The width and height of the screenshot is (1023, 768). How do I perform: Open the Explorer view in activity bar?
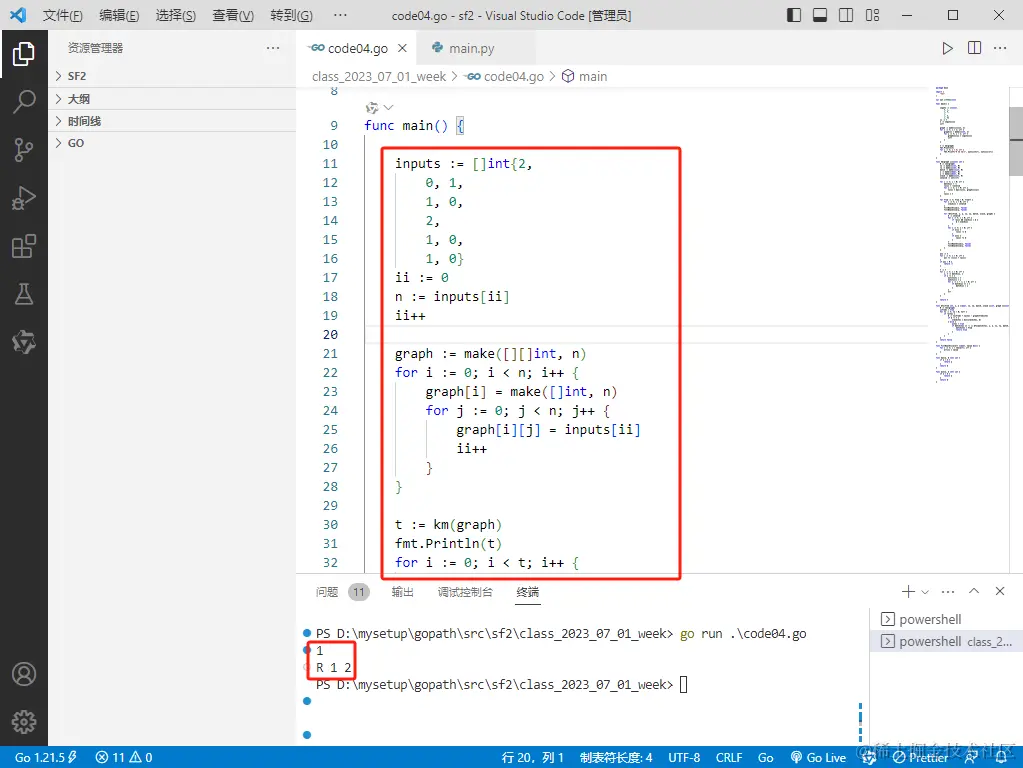click(x=23, y=54)
